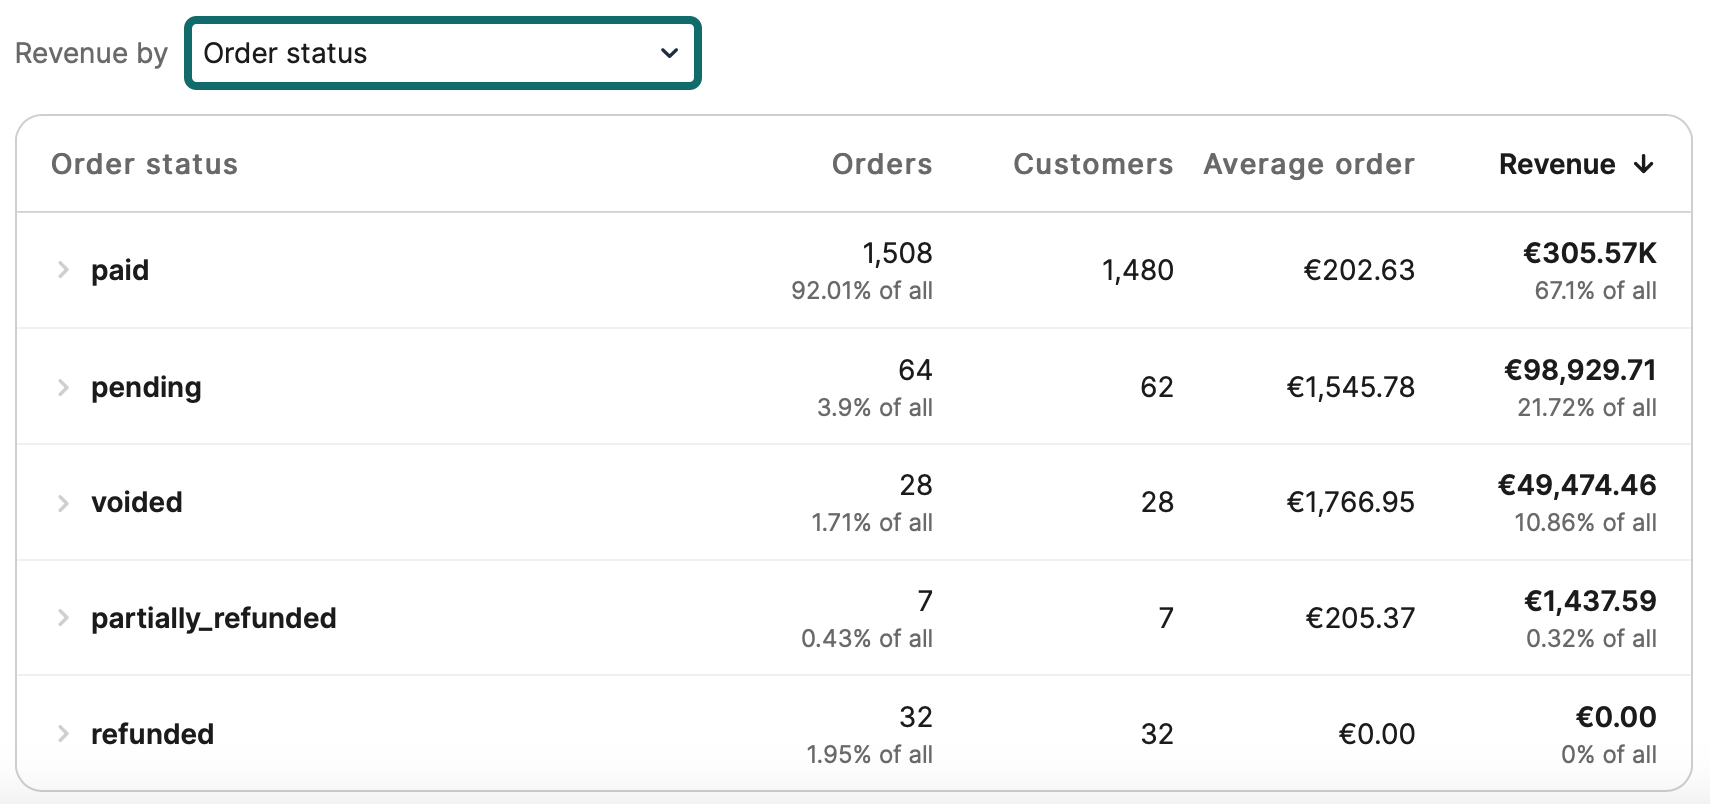Select the pending status row label
Screen dimensions: 1710x804
click(x=146, y=387)
